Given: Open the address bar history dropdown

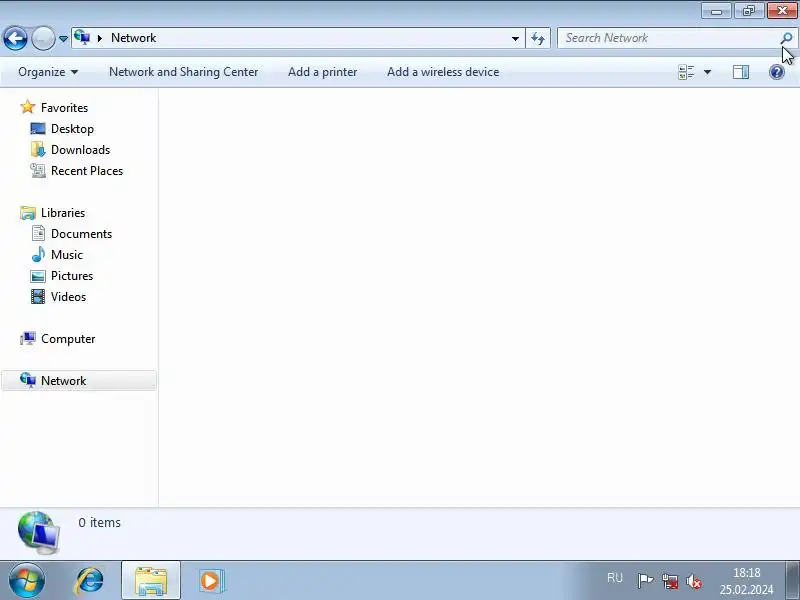Looking at the screenshot, I should pos(515,39).
